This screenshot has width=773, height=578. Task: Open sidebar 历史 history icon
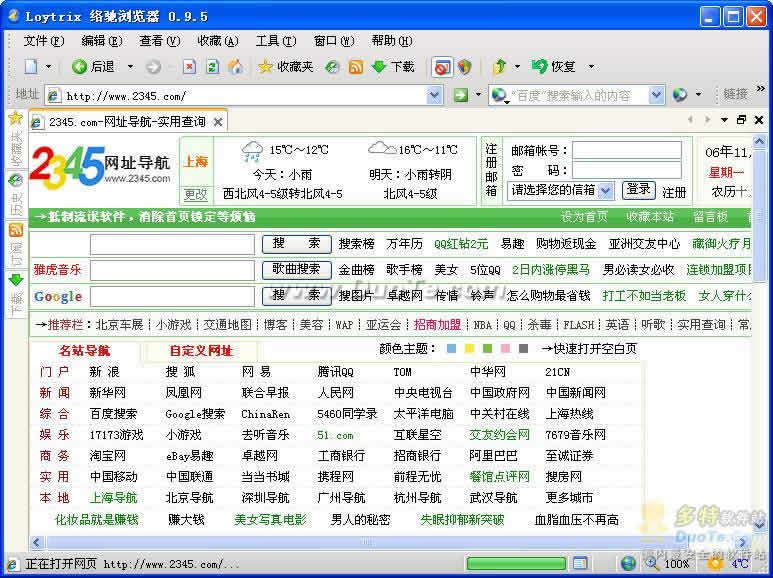(16, 180)
